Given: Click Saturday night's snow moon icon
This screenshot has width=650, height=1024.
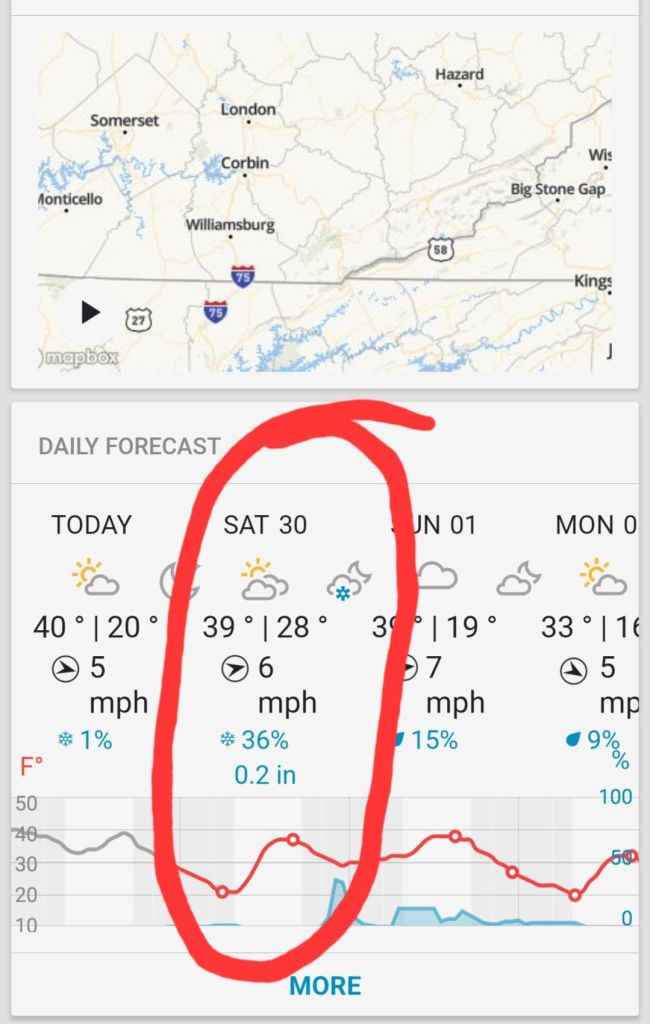Looking at the screenshot, I should (x=350, y=579).
